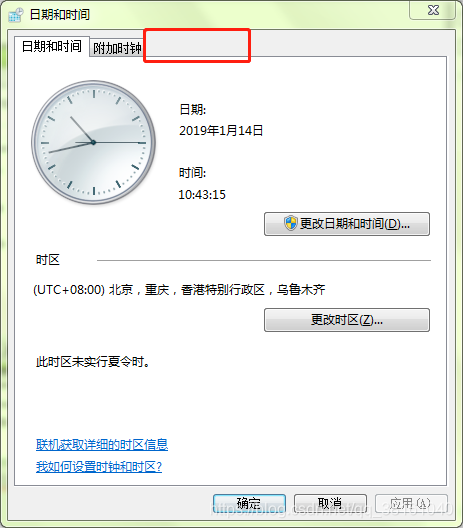Open 更改日期和时间(D)... settings
This screenshot has height=528, width=463.
coord(347,224)
